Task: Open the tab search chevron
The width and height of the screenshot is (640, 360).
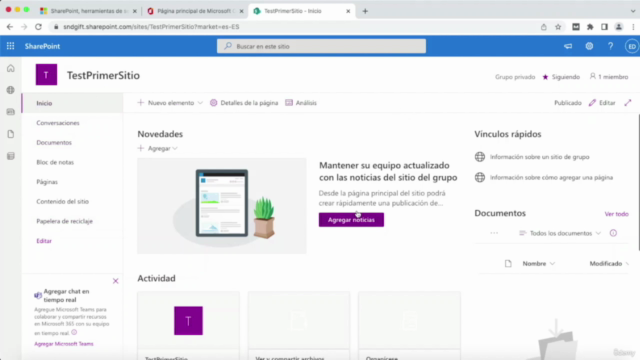Action: pyautogui.click(x=633, y=11)
